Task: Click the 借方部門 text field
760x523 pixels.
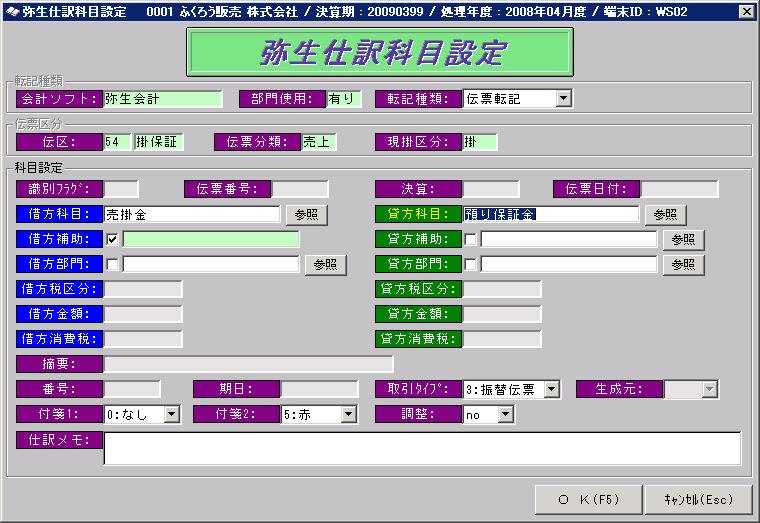Action: pos(211,265)
